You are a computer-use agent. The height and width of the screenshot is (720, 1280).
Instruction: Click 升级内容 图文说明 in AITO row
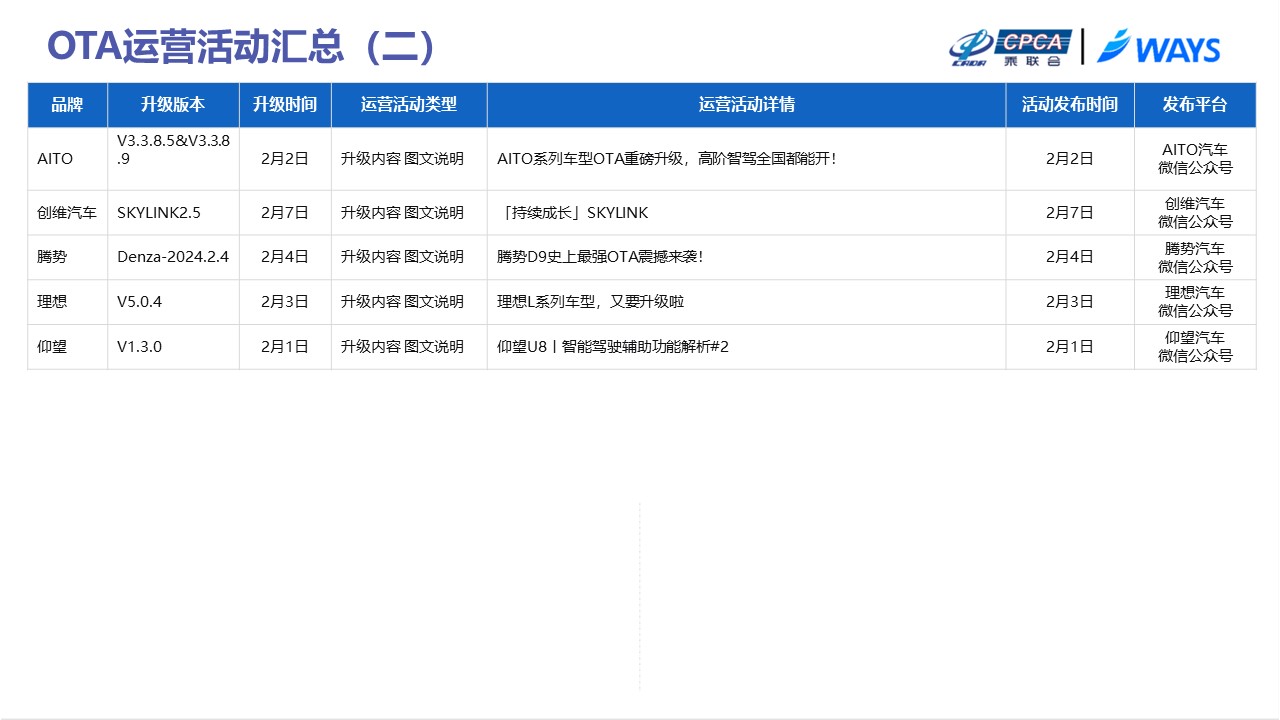[402, 159]
